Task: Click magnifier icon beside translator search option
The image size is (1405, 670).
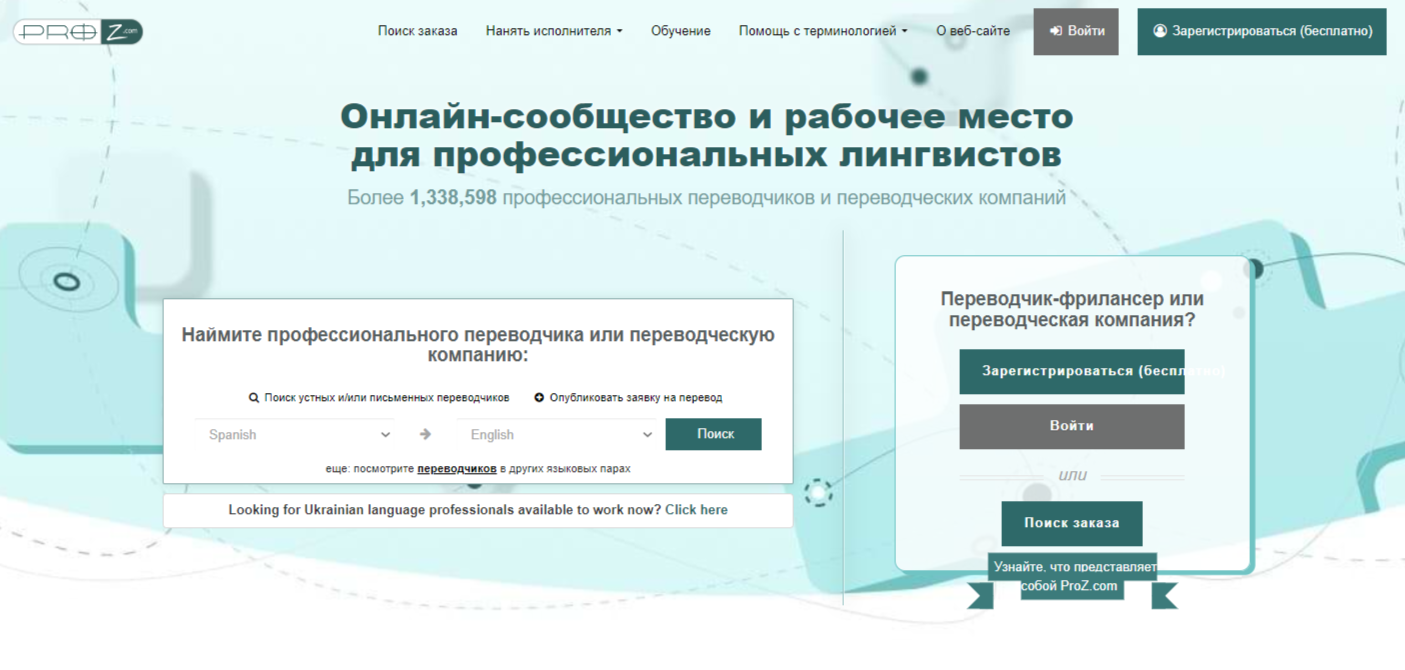Action: pos(254,398)
